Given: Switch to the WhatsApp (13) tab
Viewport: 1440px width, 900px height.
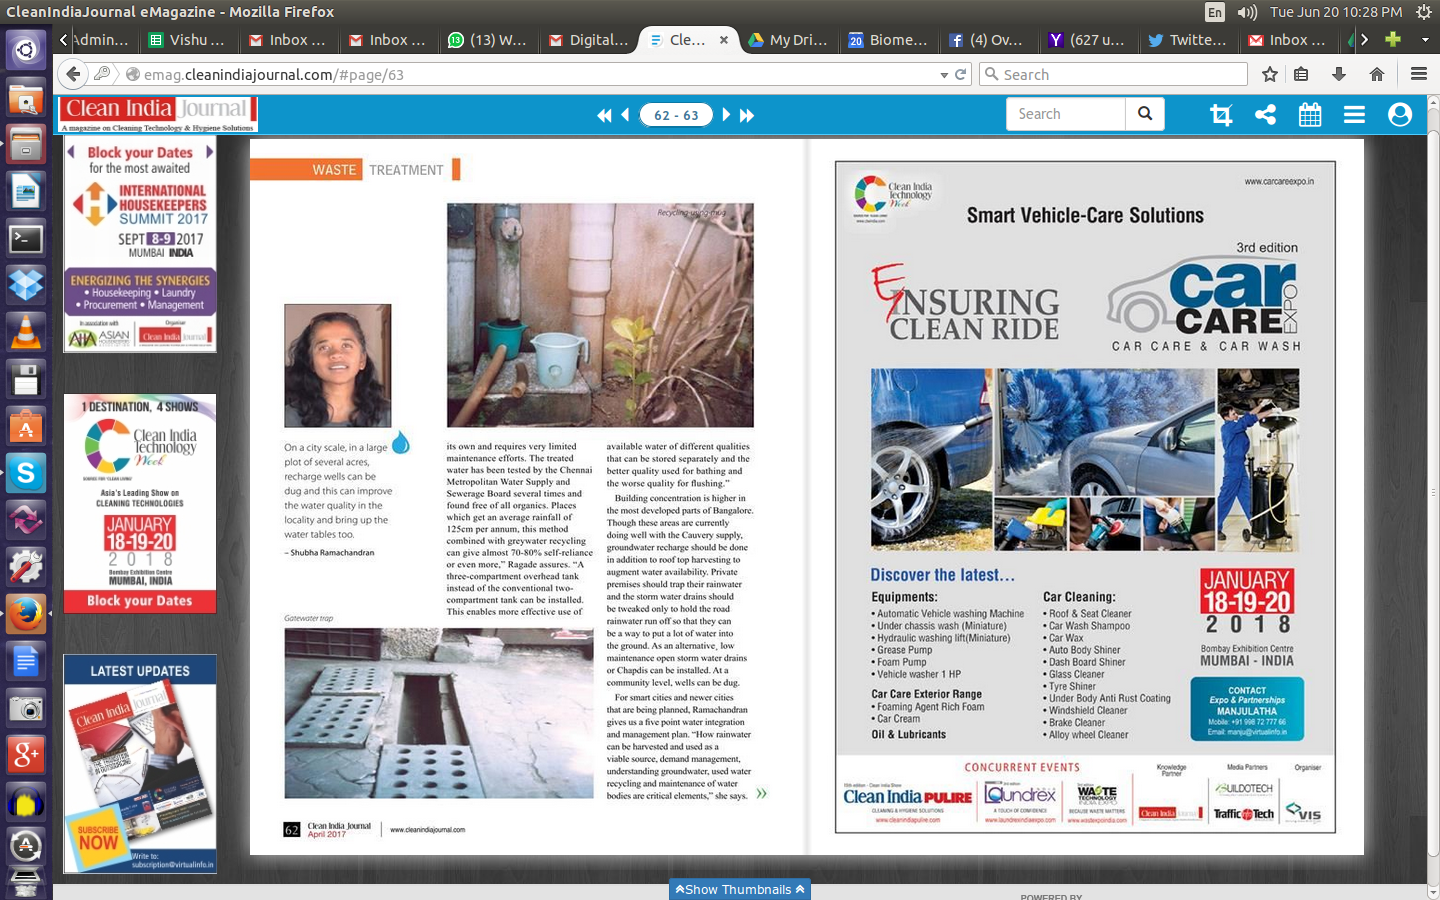Looking at the screenshot, I should (x=487, y=40).
